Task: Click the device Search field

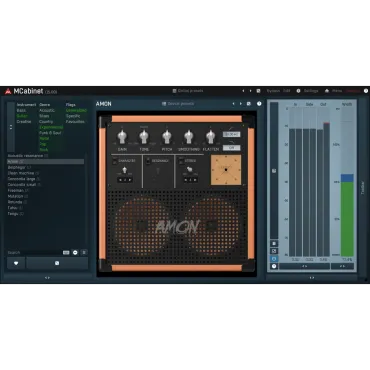Action: tap(34, 253)
